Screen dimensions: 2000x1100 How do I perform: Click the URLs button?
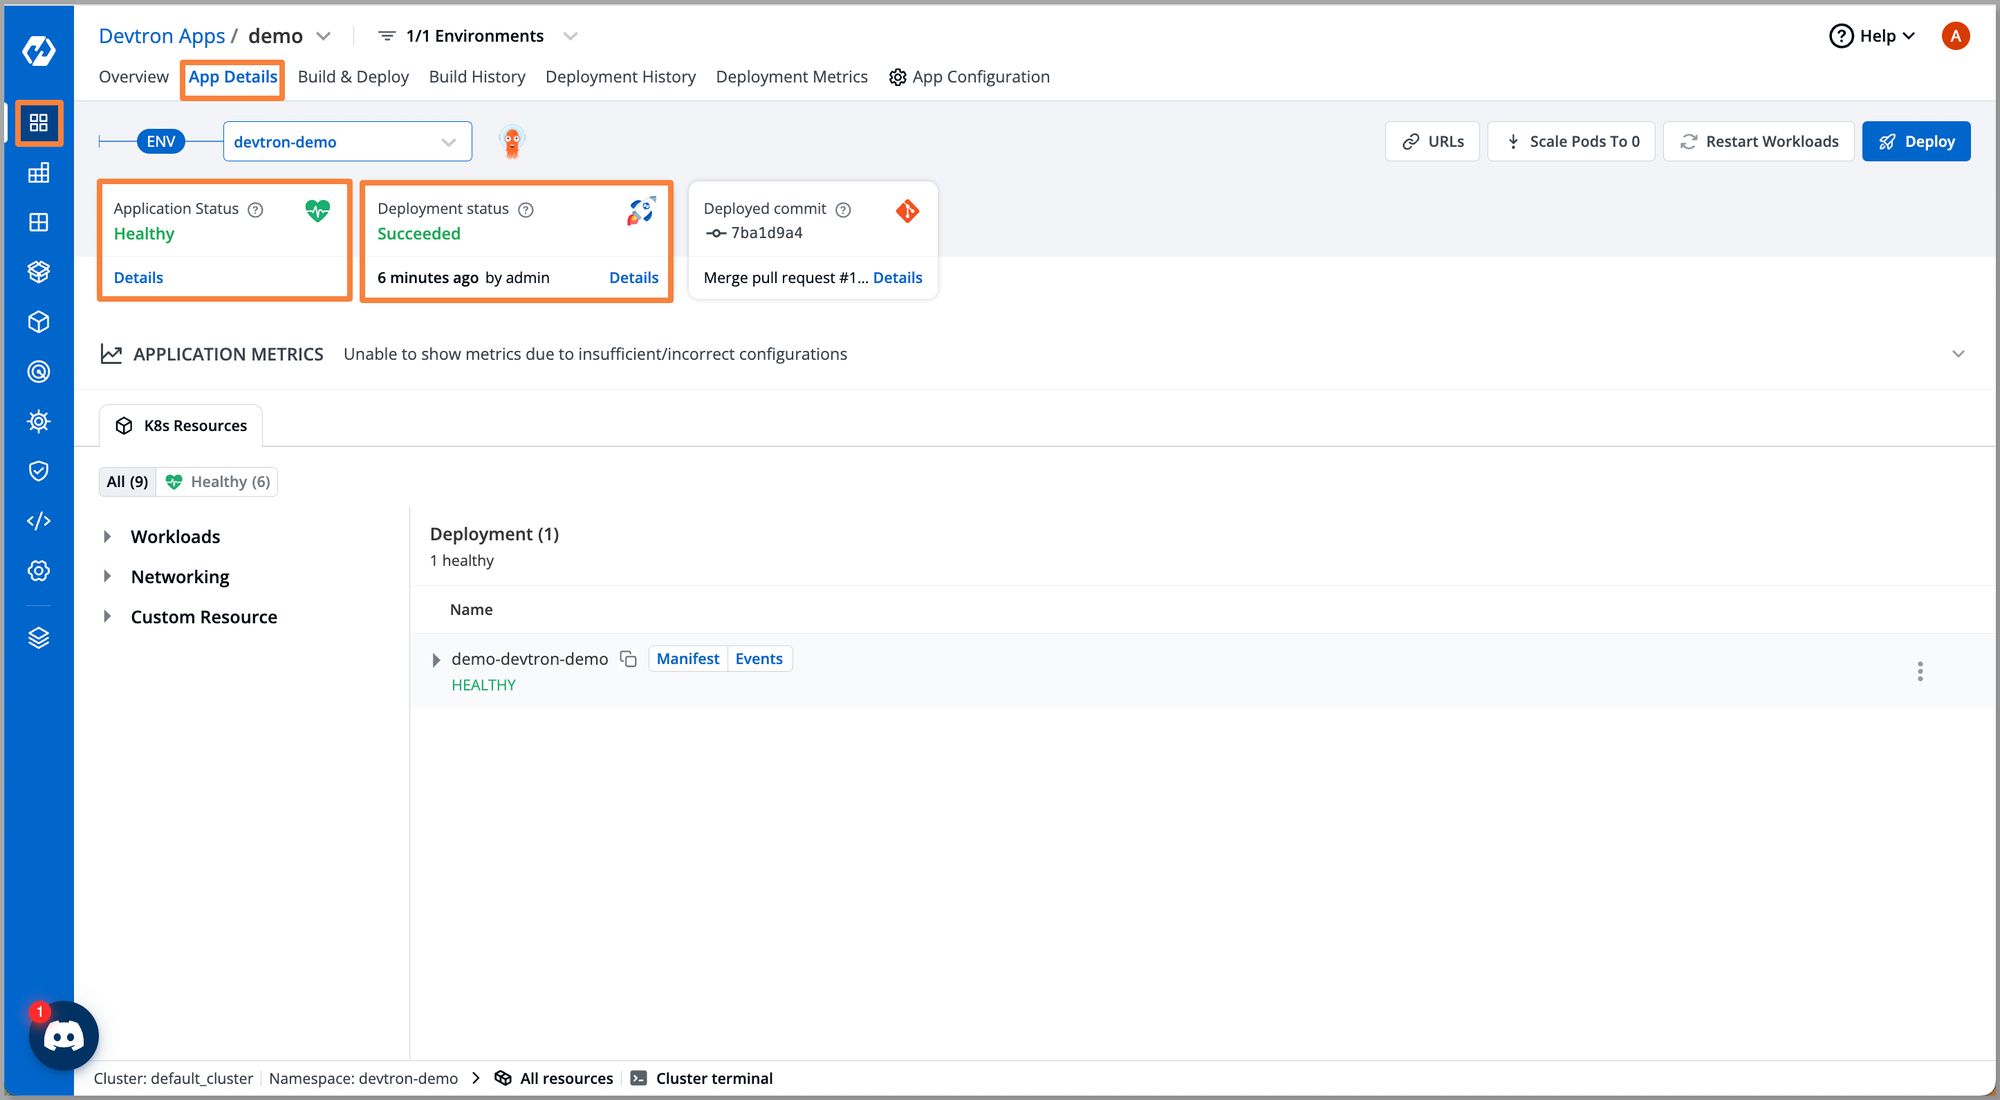click(1432, 142)
